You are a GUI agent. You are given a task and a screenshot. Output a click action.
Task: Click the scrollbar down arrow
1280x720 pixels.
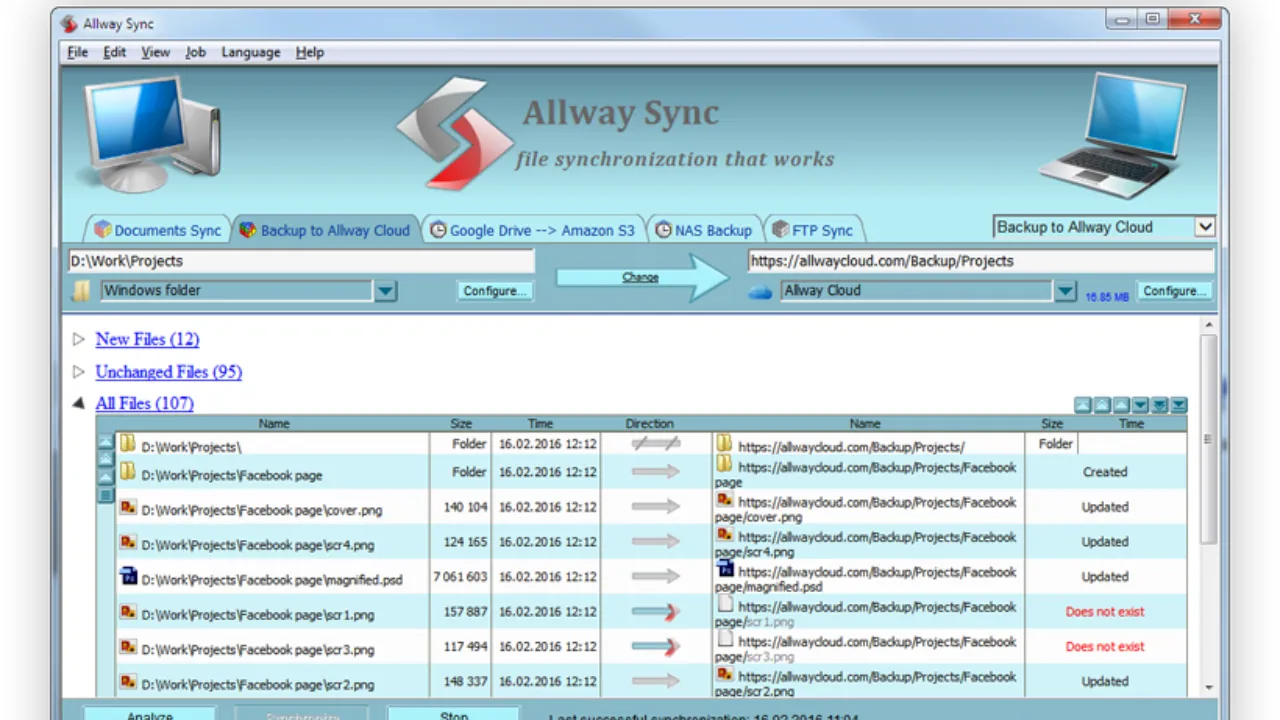click(1208, 687)
